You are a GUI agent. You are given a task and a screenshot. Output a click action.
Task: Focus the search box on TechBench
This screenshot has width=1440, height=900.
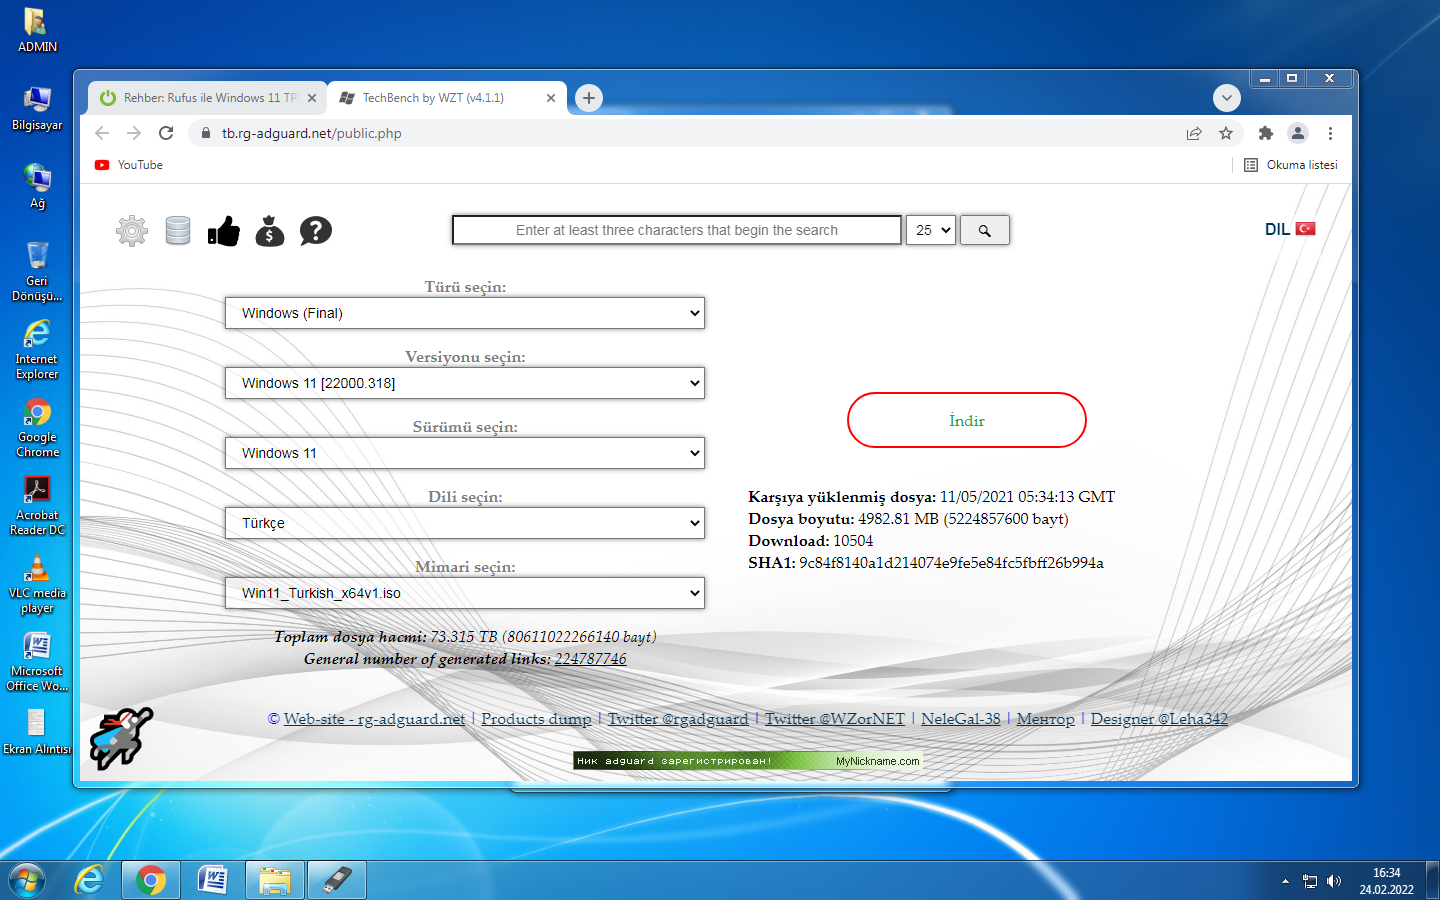click(677, 230)
